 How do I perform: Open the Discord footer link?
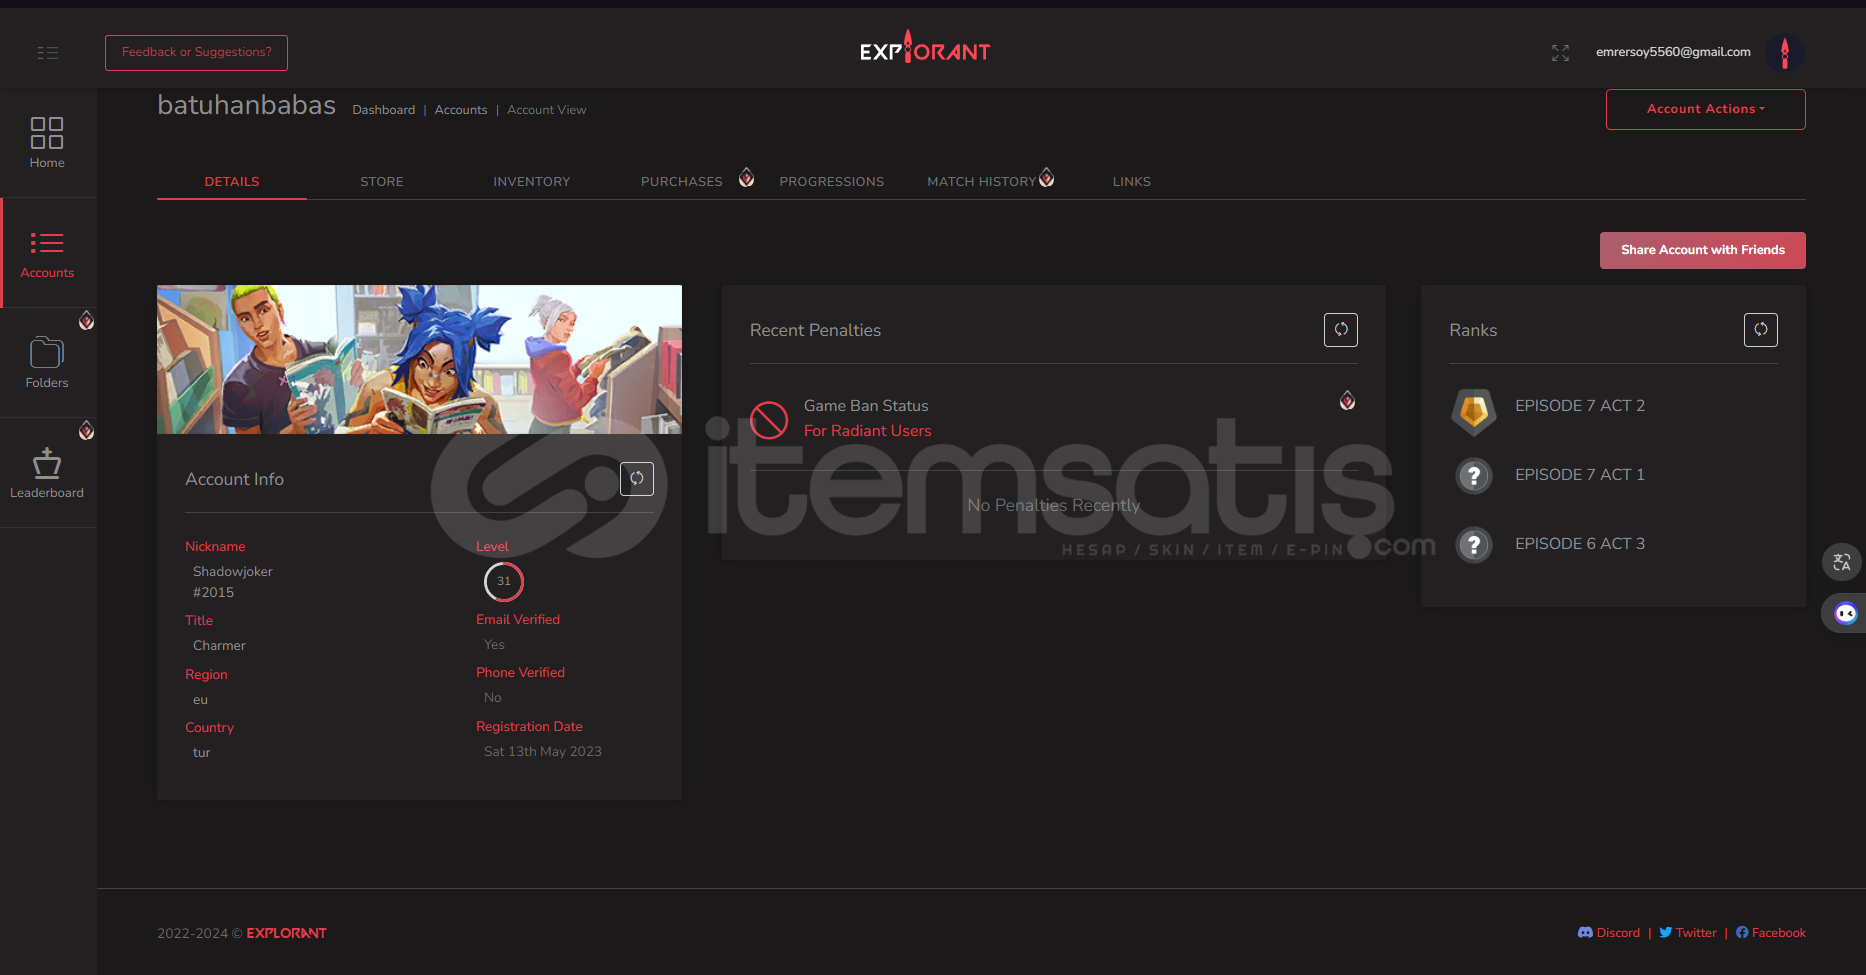click(1609, 933)
